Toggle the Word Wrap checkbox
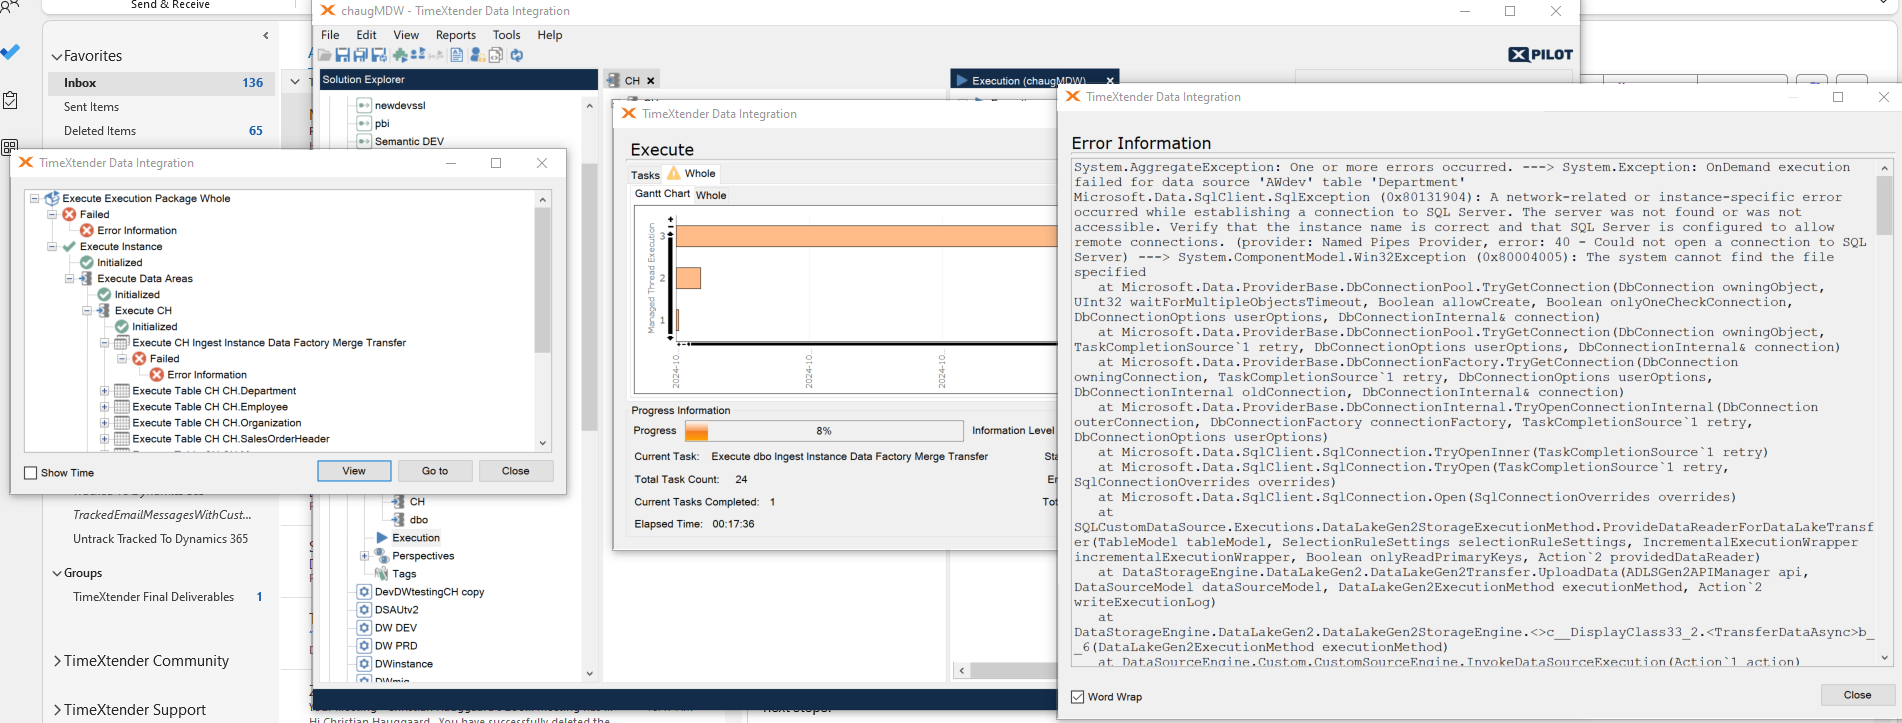 1077,697
